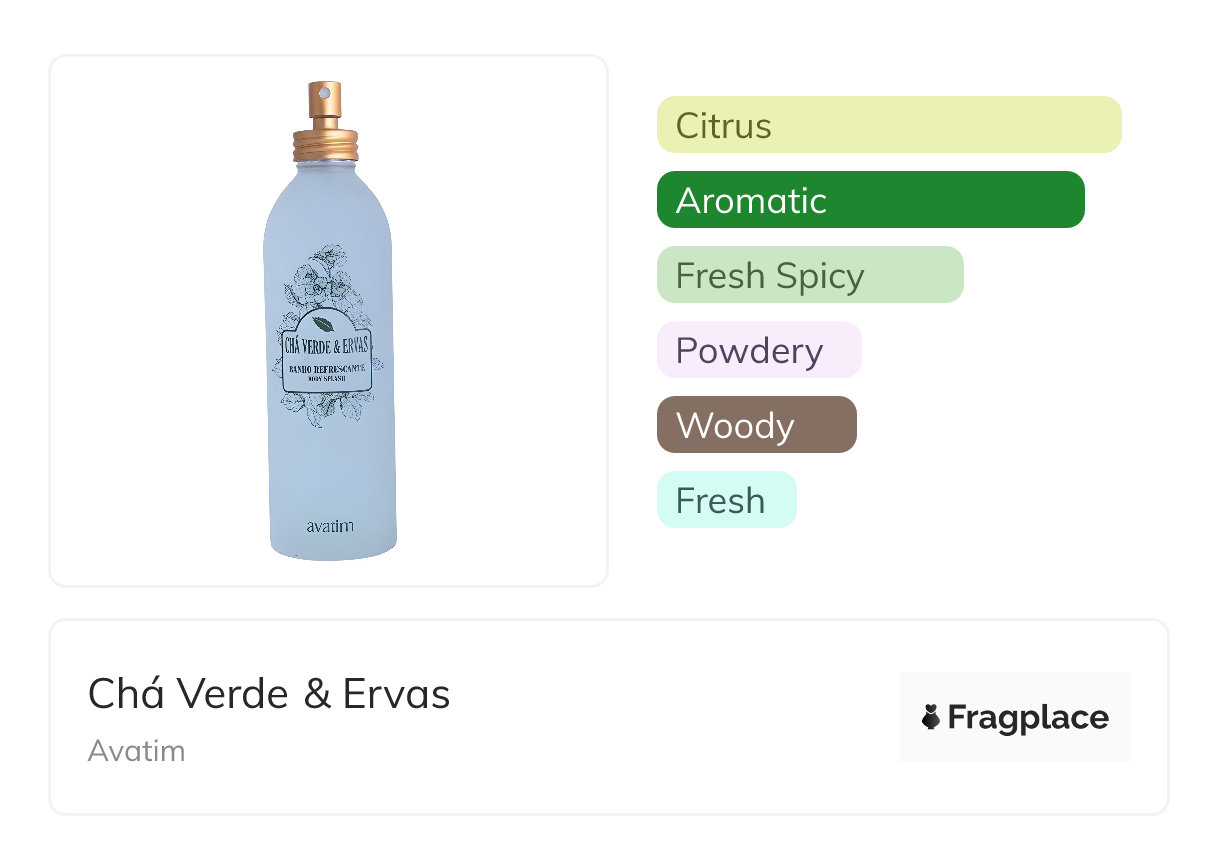Viewport: 1218px width, 864px height.
Task: Click the Fragplace wordmark text
Action: pyautogui.click(x=1027, y=717)
